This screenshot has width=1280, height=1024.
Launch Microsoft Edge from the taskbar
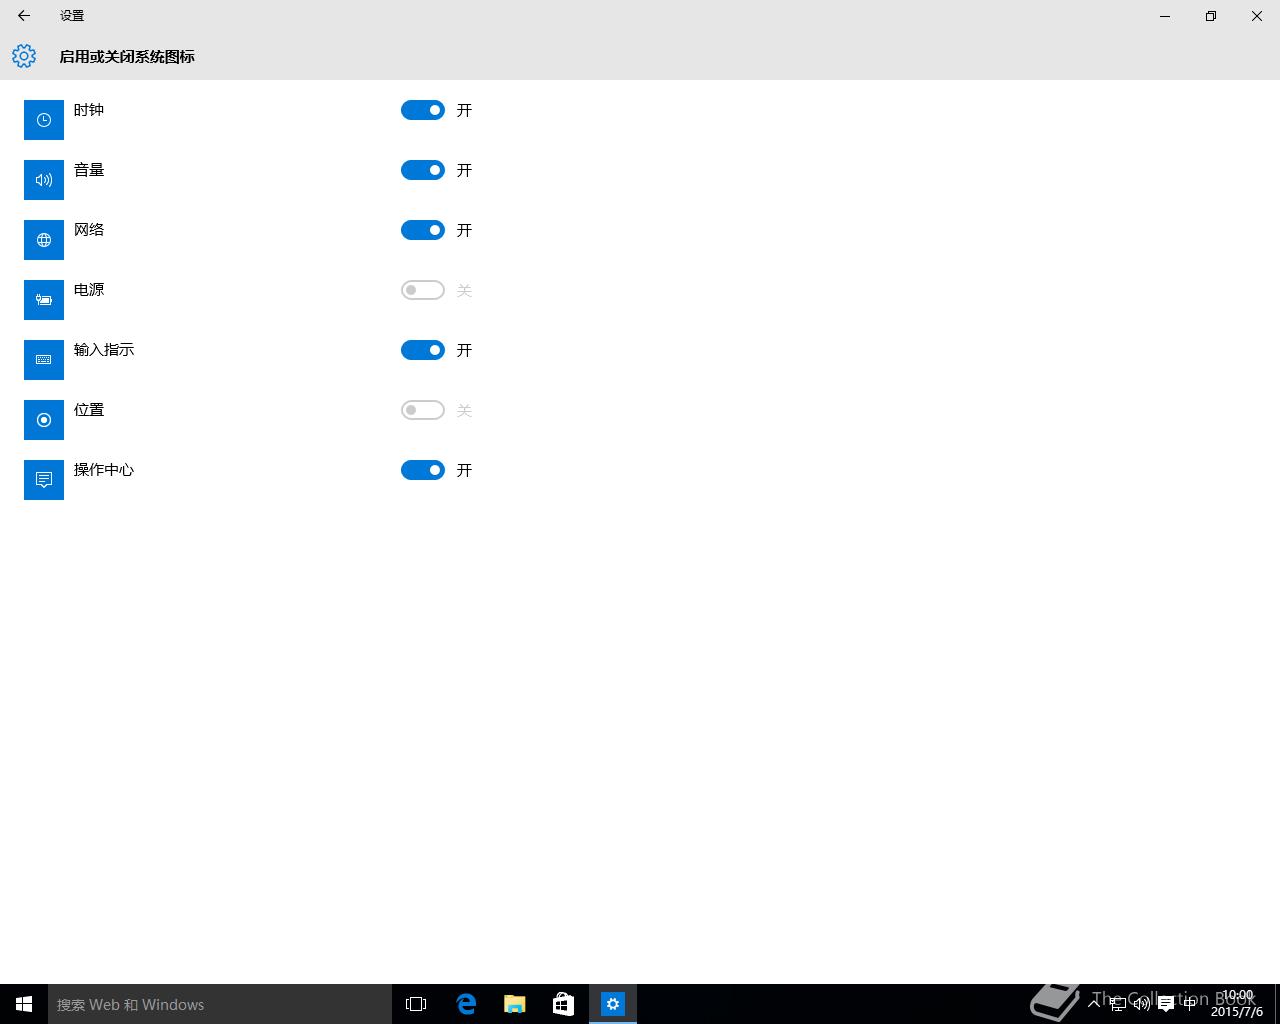pos(466,1004)
